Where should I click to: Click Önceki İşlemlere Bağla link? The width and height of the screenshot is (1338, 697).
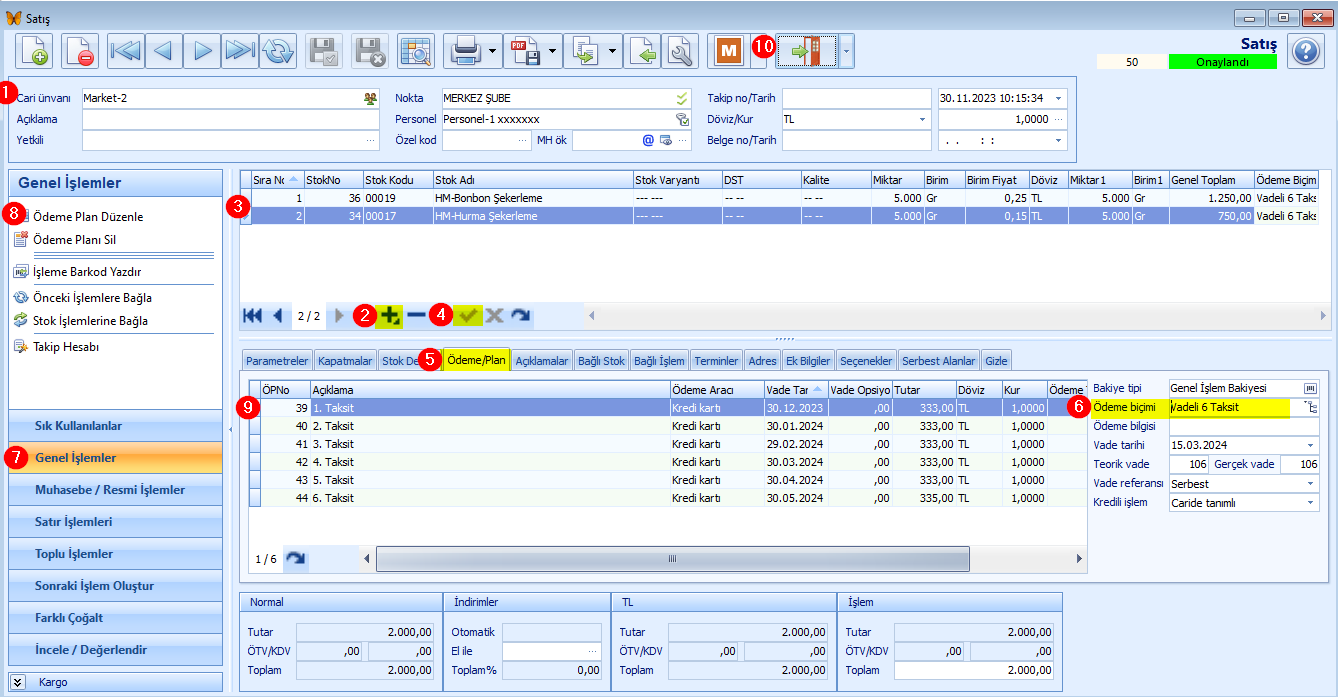click(x=92, y=297)
